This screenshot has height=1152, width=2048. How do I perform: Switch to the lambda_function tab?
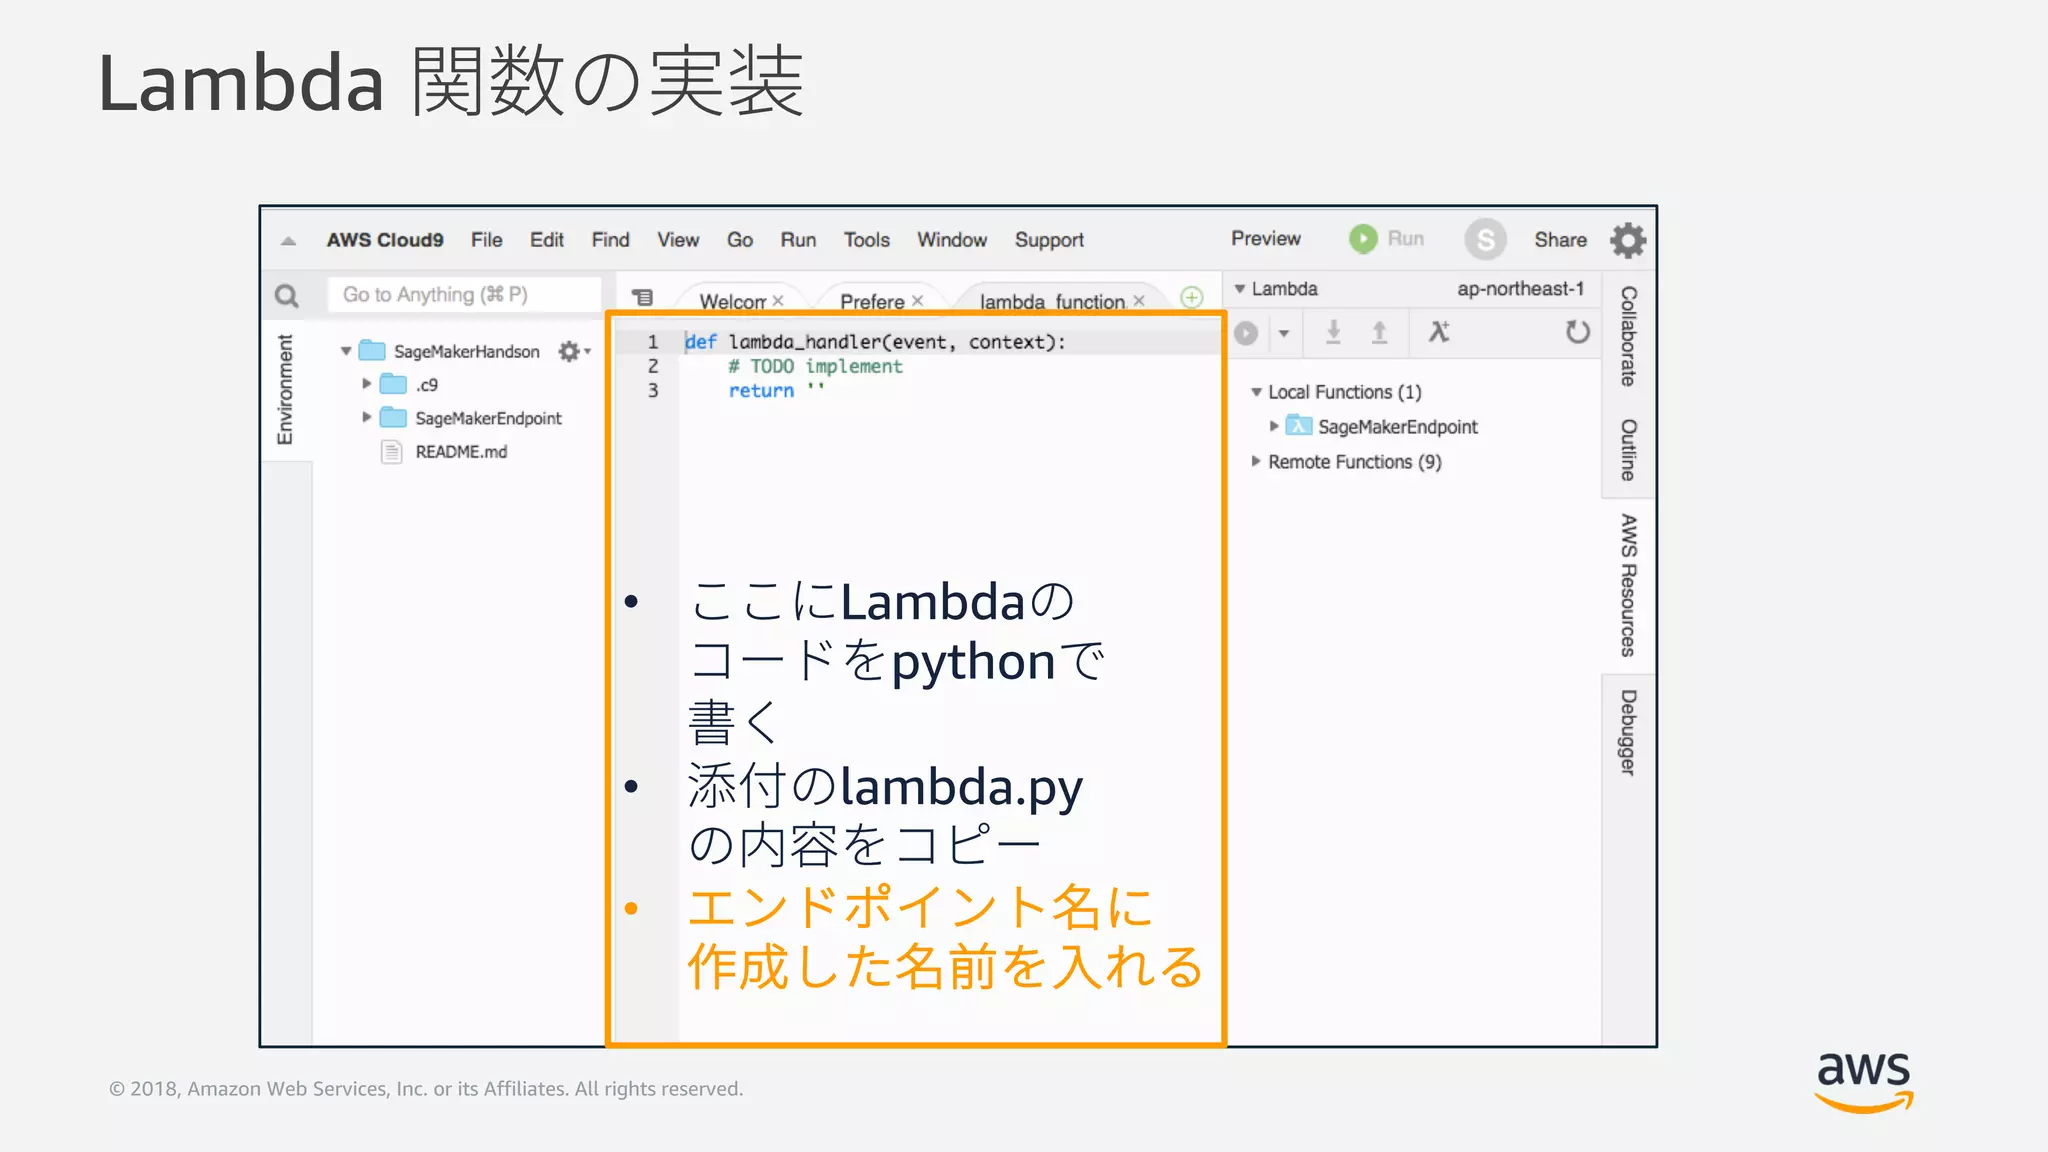1053,301
